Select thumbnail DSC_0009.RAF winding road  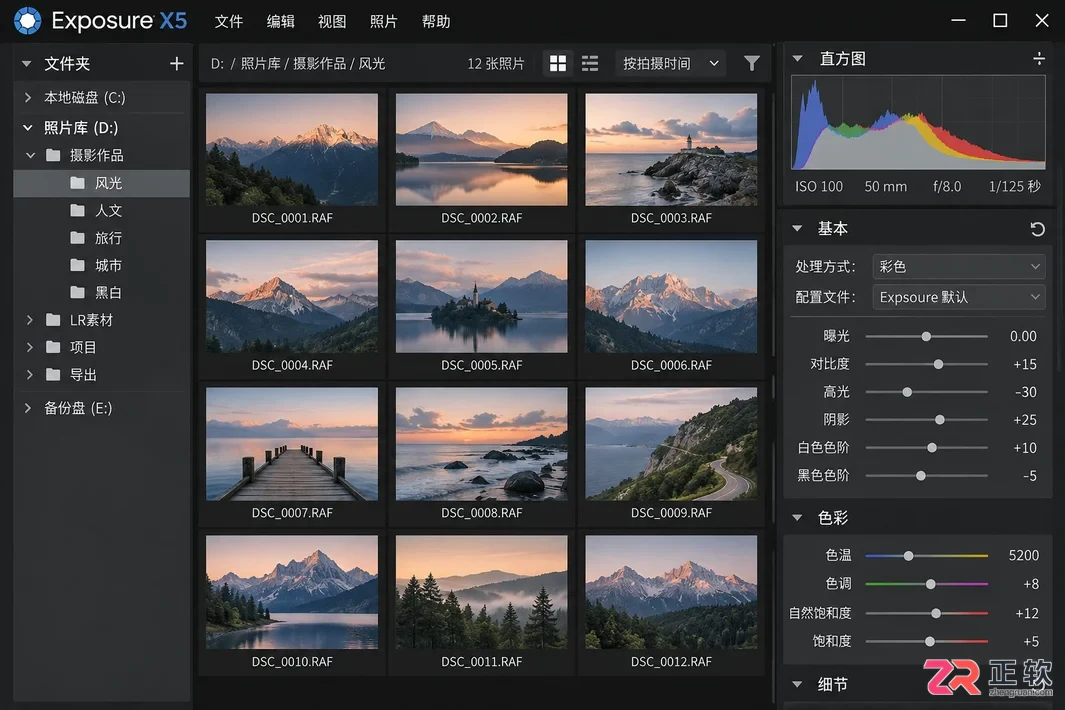(671, 444)
